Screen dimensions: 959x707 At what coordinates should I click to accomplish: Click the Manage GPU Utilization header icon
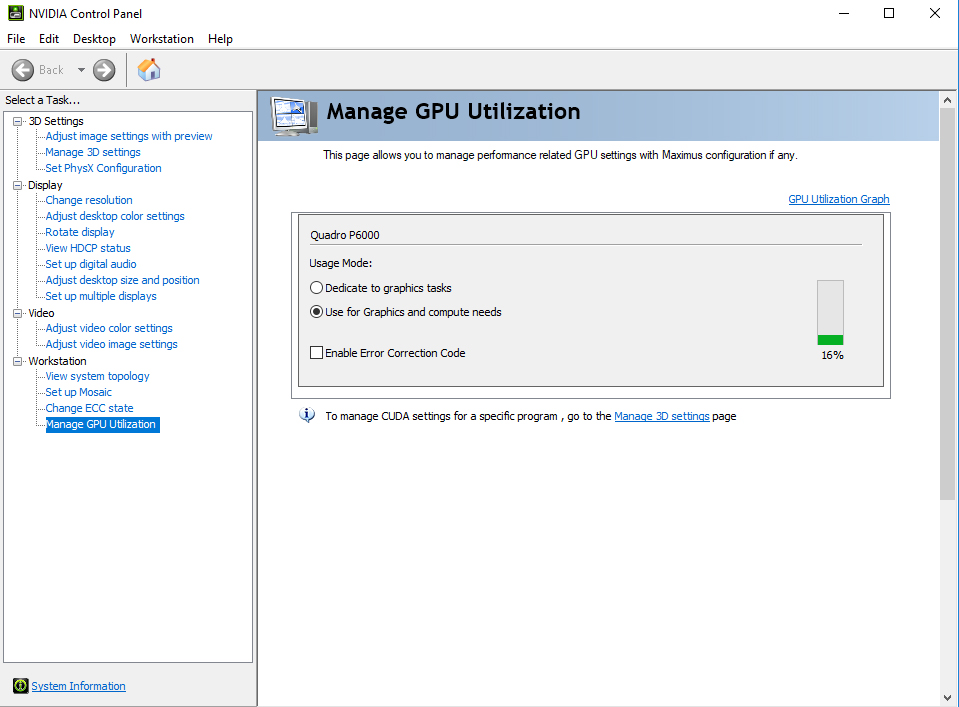295,114
